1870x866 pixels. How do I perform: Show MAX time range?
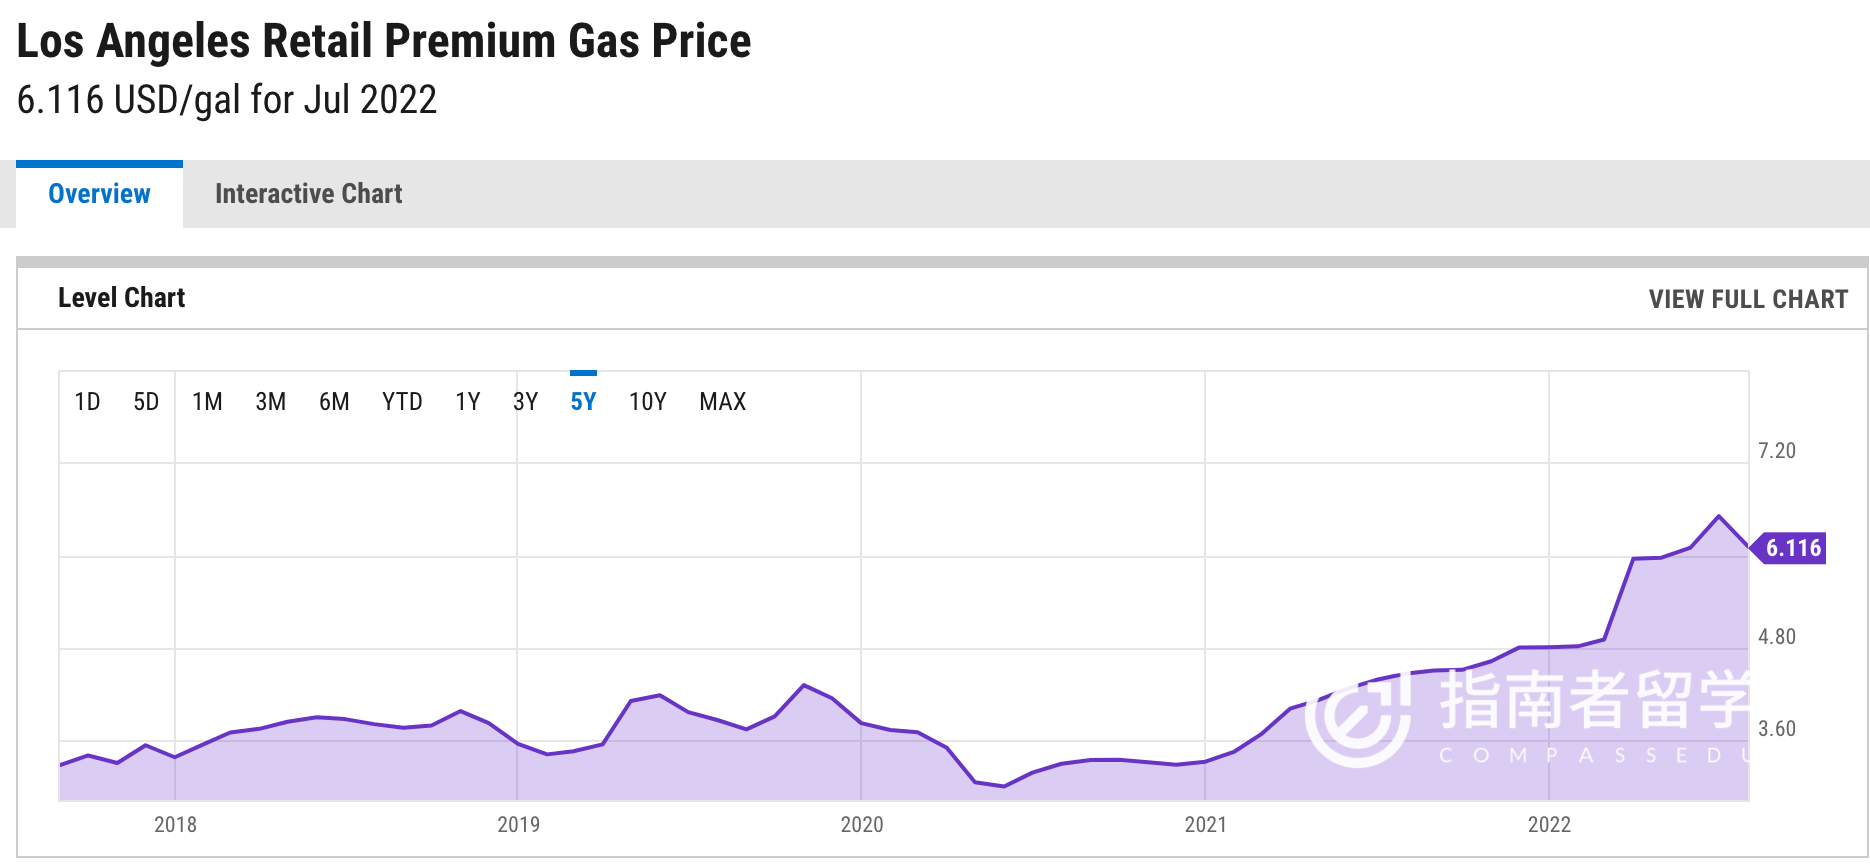[722, 402]
